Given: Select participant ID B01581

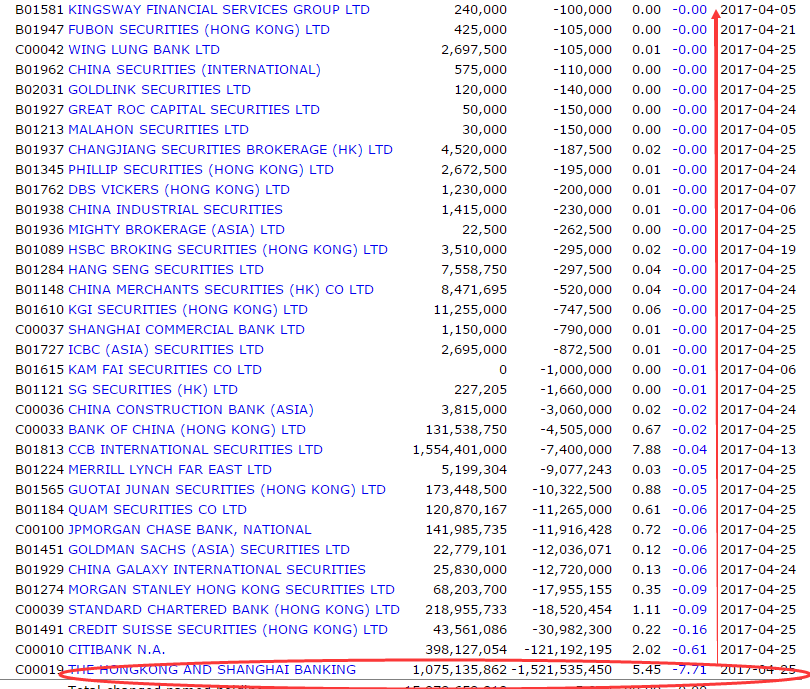Looking at the screenshot, I should [x=40, y=10].
